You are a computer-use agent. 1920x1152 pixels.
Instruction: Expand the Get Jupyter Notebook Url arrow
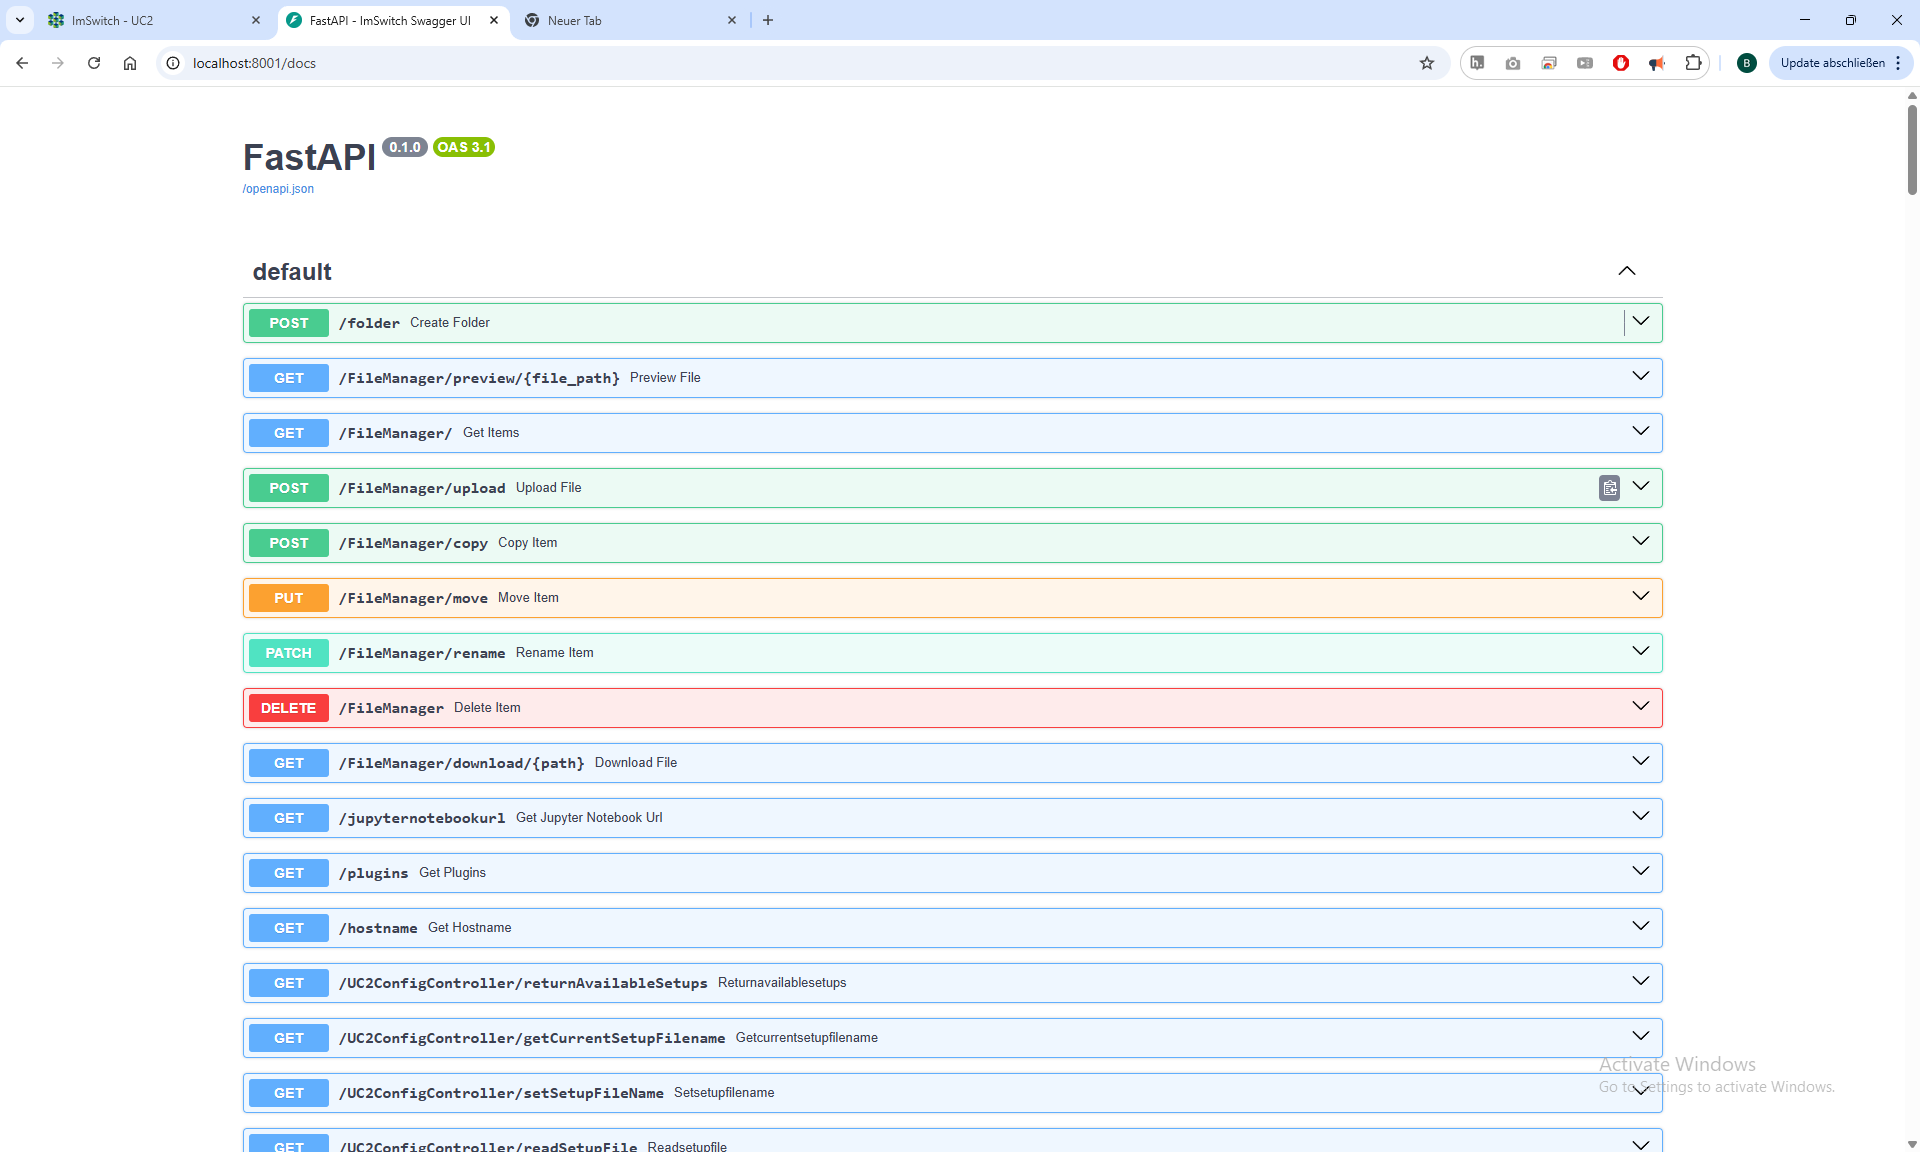[1641, 816]
